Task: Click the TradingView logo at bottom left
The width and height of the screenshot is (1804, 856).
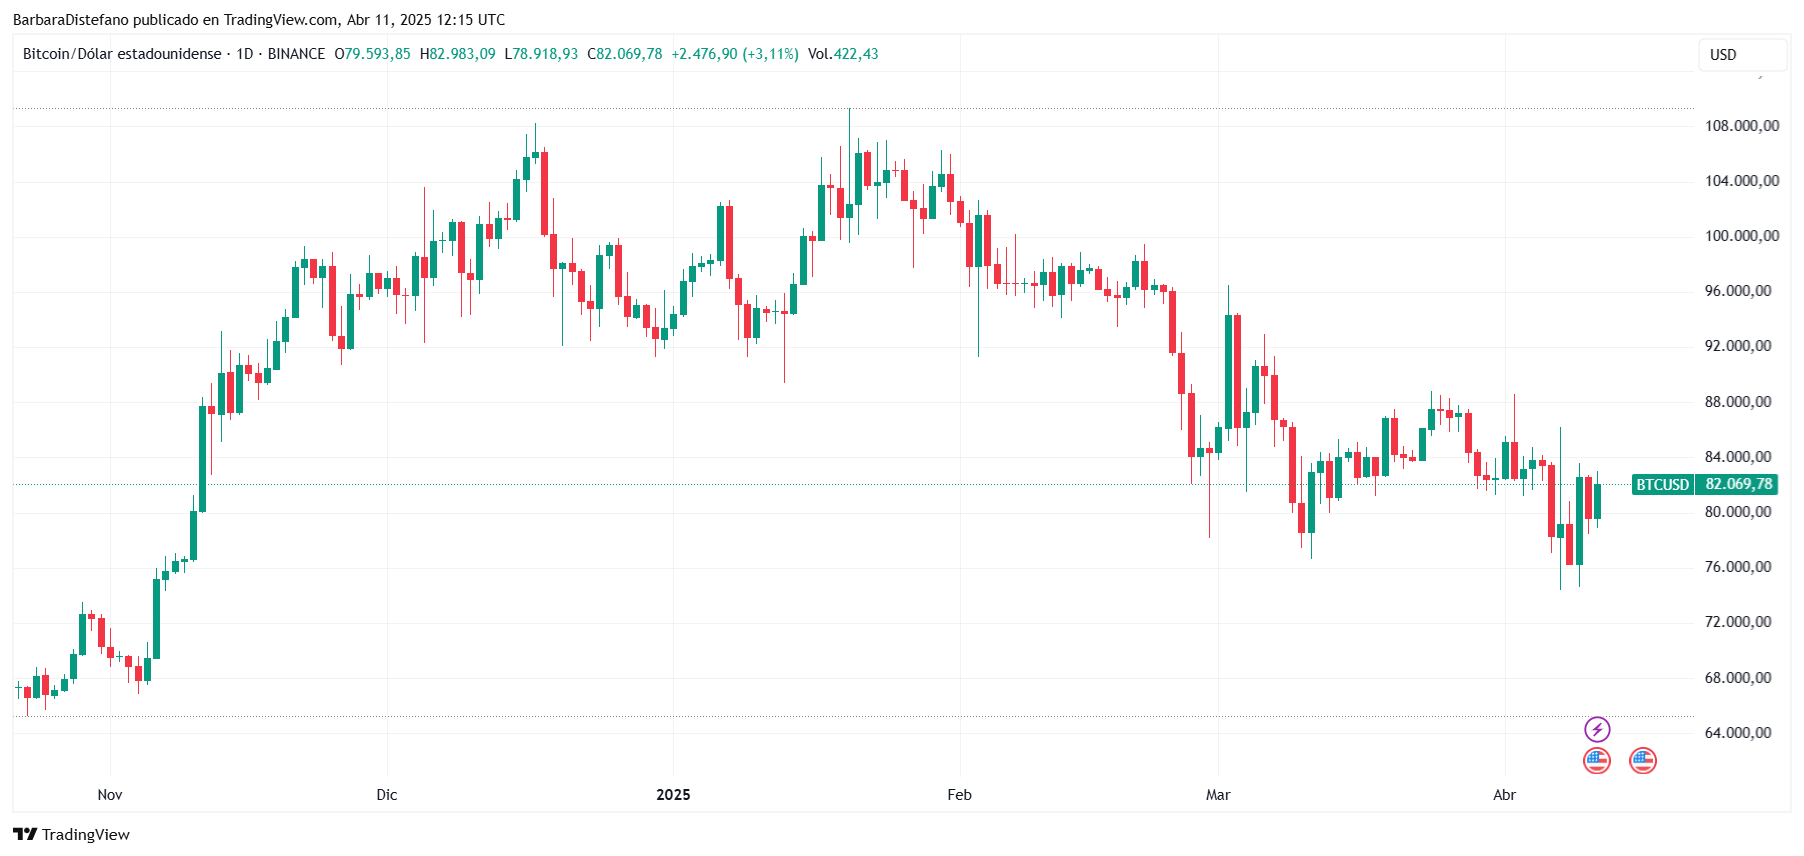Action: coord(71,834)
